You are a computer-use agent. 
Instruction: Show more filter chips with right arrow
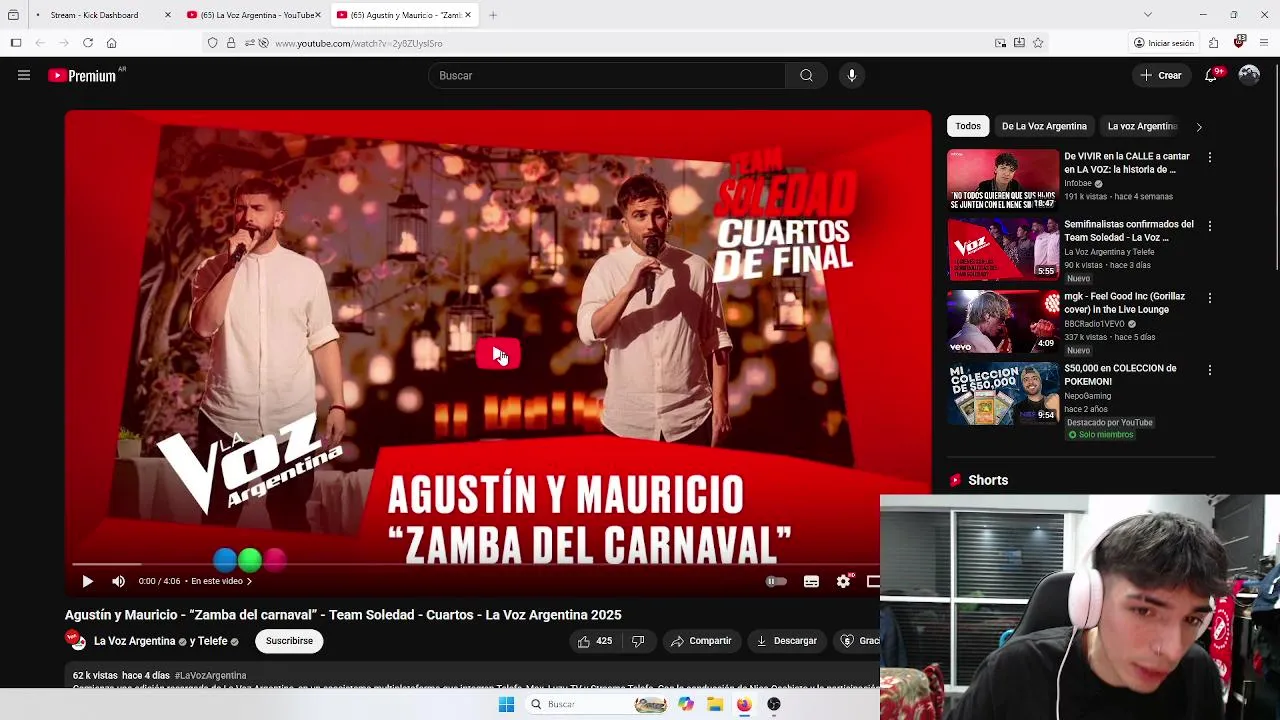click(x=1199, y=127)
